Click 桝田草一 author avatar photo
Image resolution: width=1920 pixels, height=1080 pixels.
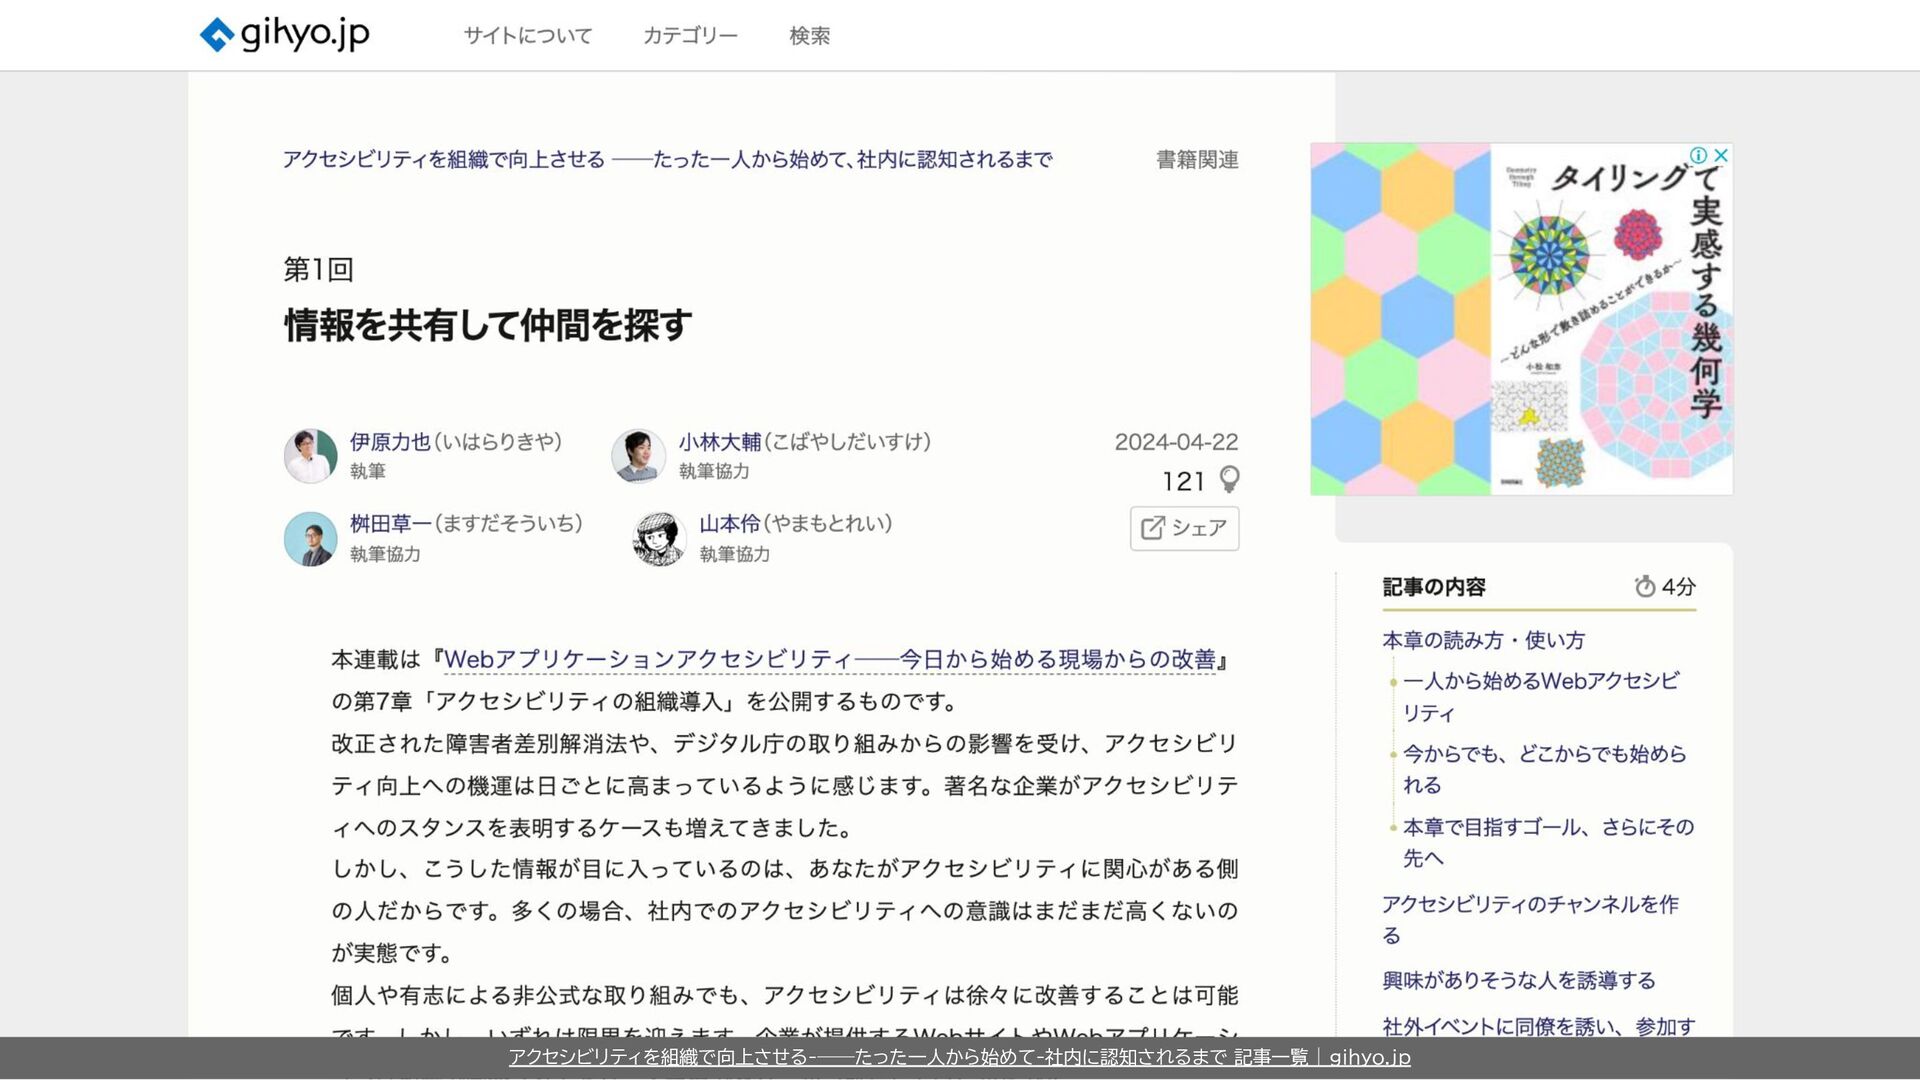[x=310, y=539]
